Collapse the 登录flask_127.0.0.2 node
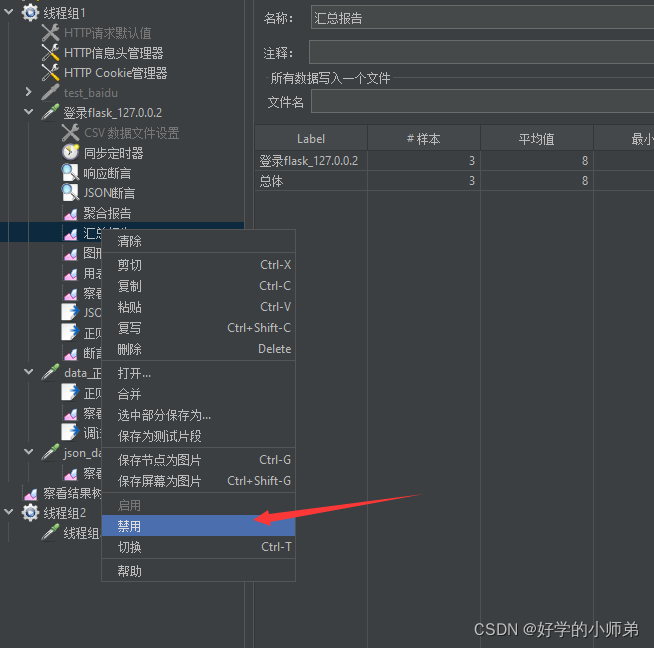The width and height of the screenshot is (654, 648). (x=28, y=112)
